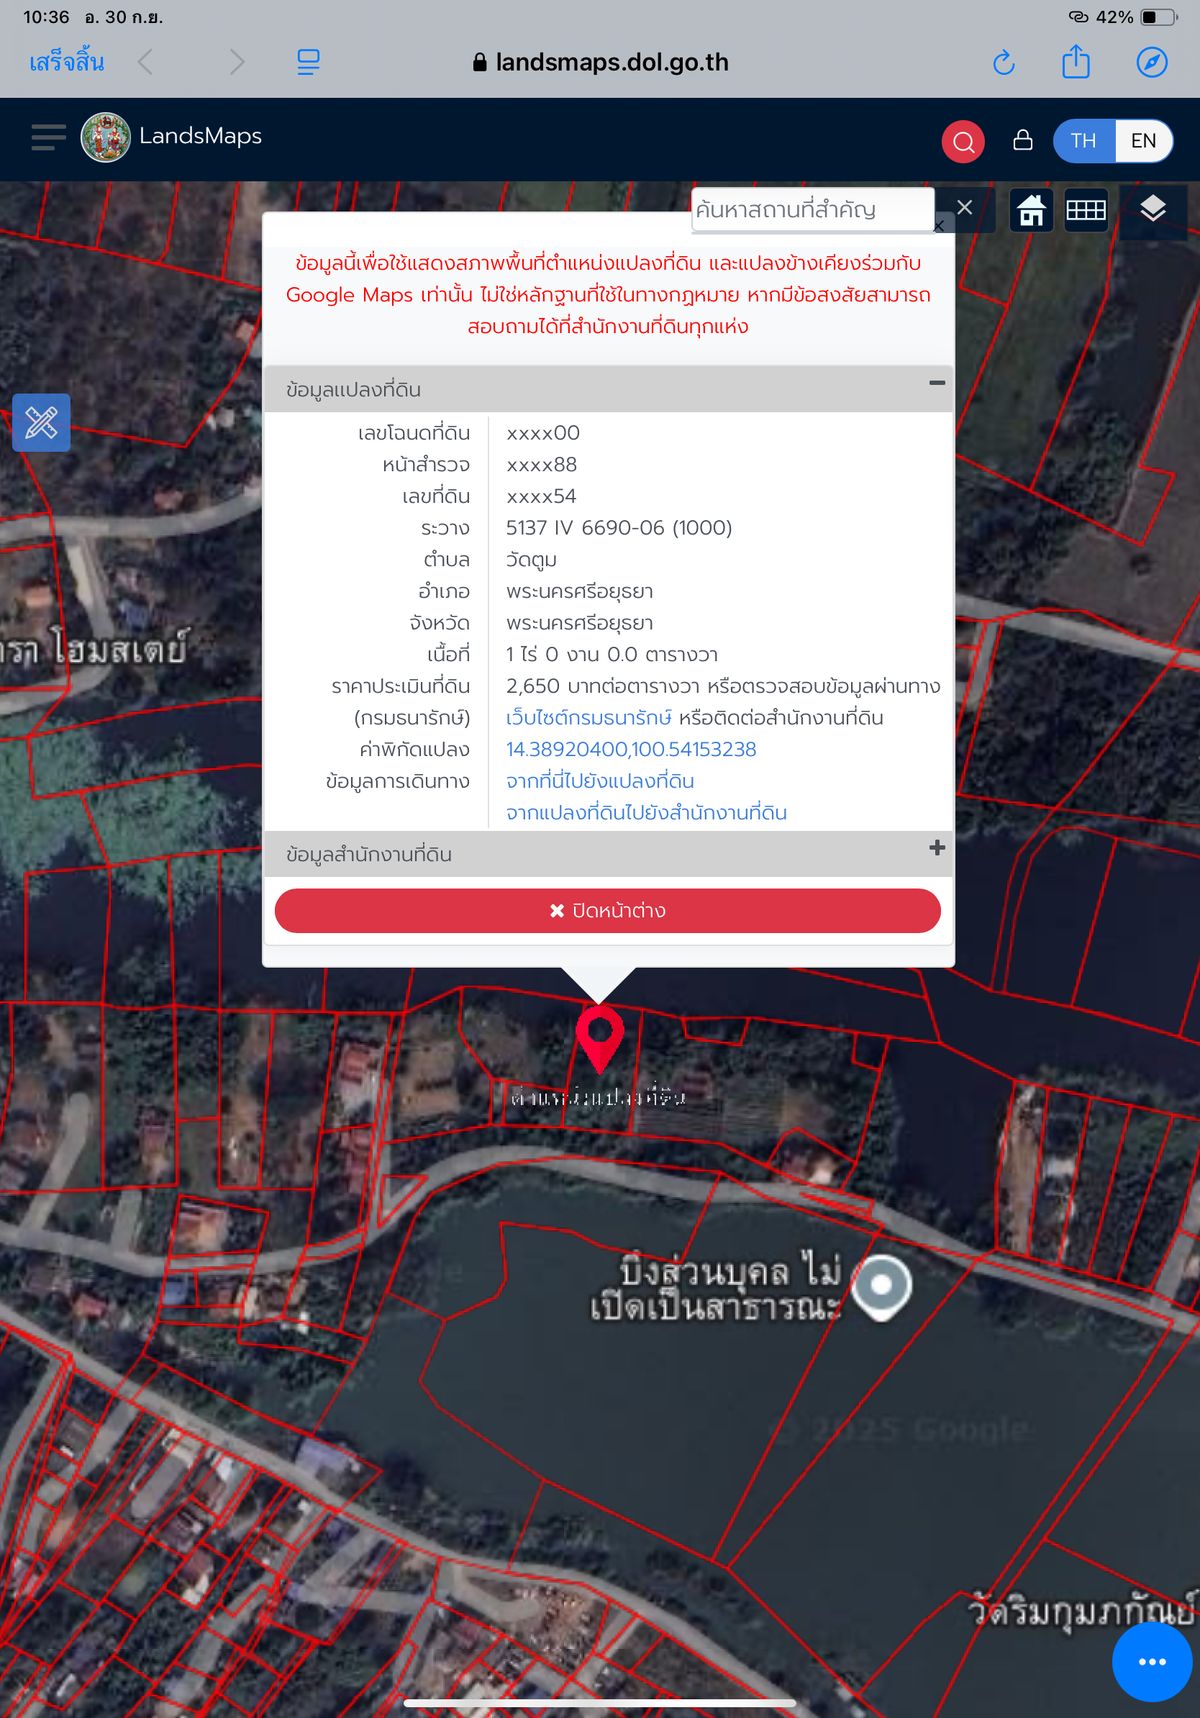Switch language to TH

point(1083,141)
